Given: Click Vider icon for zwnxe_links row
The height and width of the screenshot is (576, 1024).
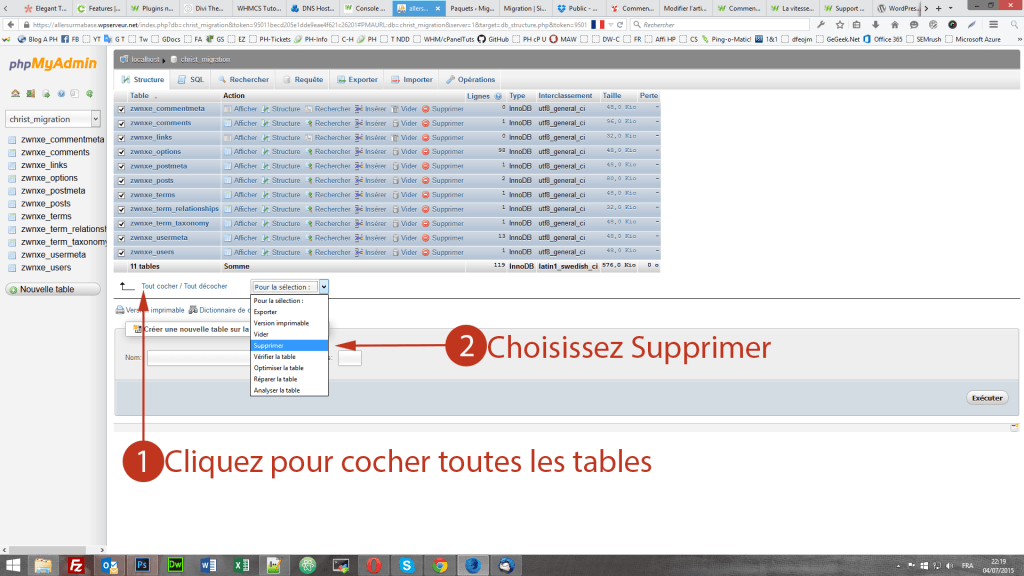Looking at the screenshot, I should tap(395, 138).
